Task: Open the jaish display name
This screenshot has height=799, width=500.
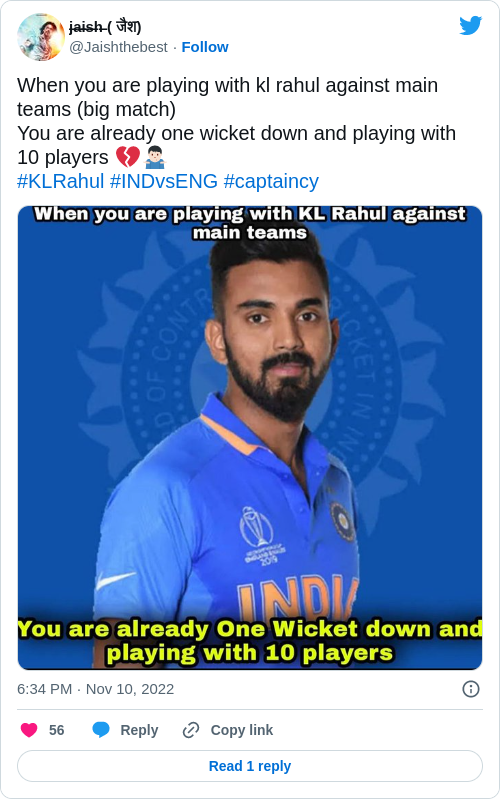Action: (105, 26)
